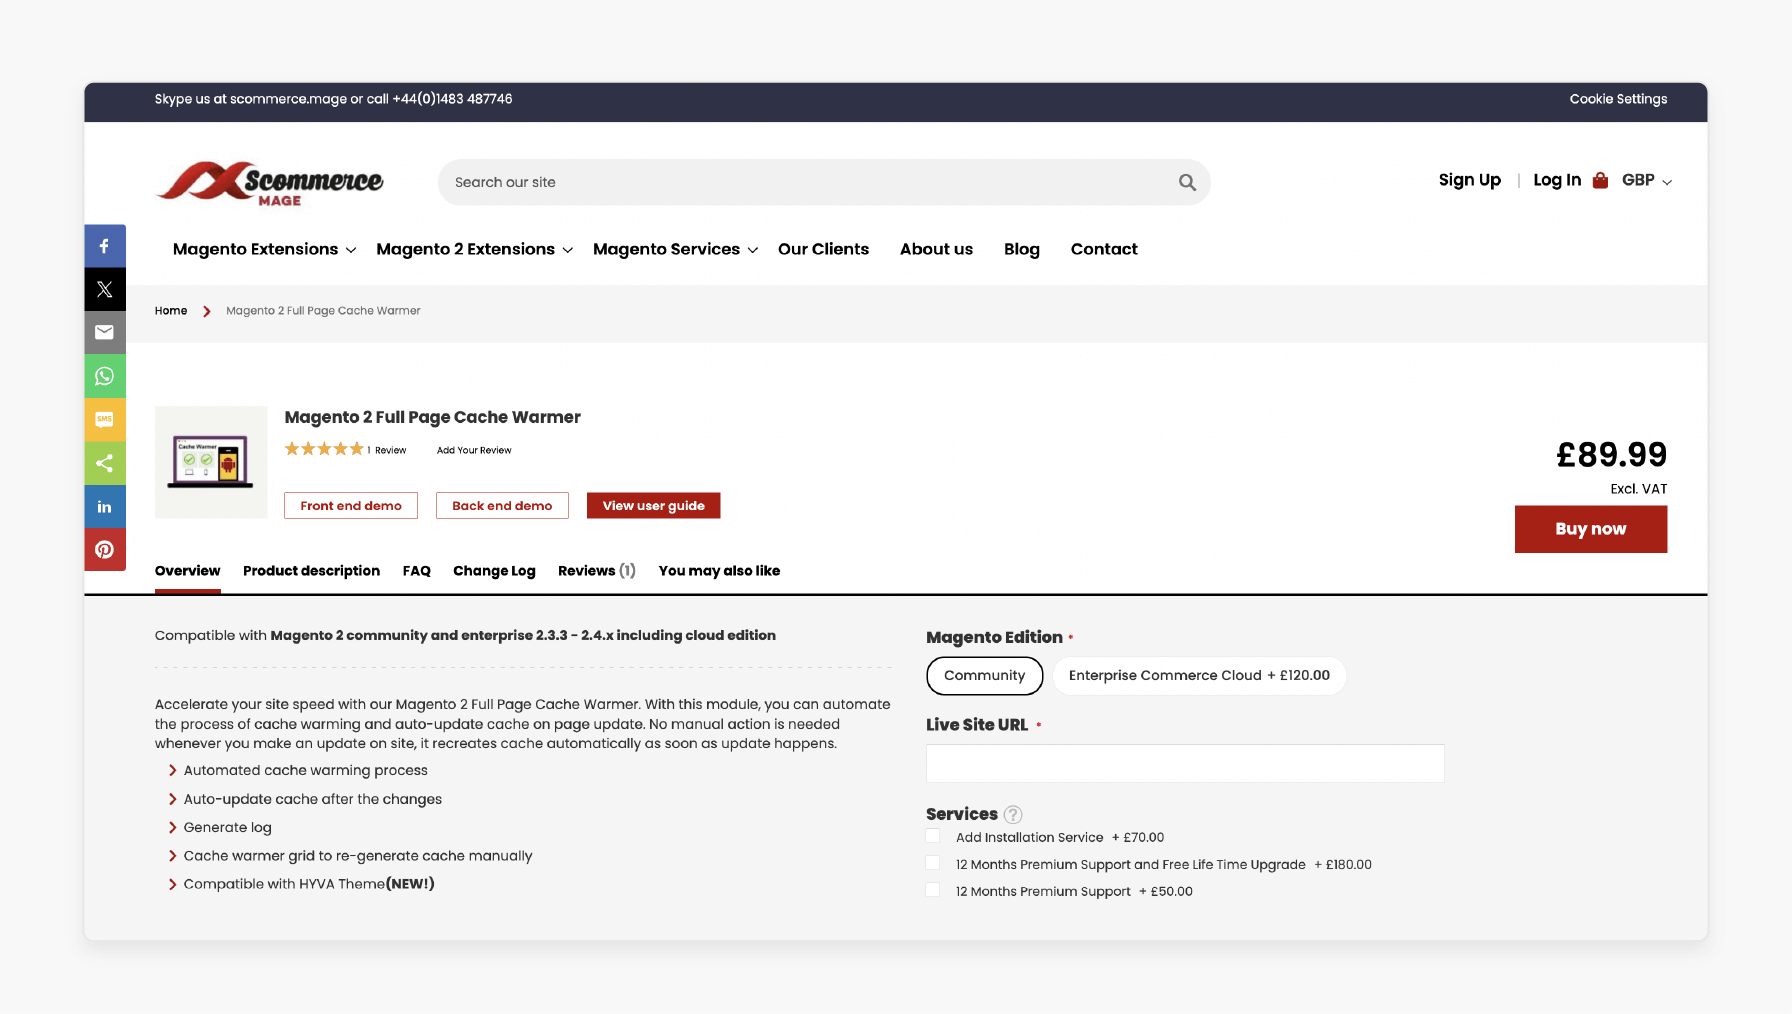Share on LinkedIn sidebar icon
Image resolution: width=1792 pixels, height=1014 pixels.
104,507
